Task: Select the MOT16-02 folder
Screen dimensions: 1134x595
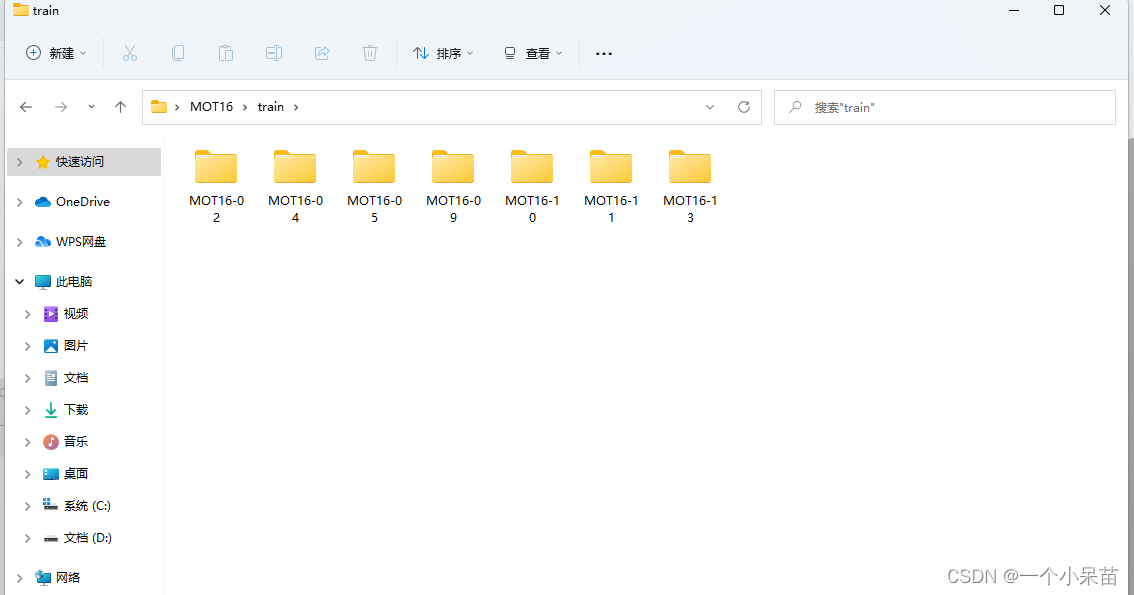Action: point(216,187)
